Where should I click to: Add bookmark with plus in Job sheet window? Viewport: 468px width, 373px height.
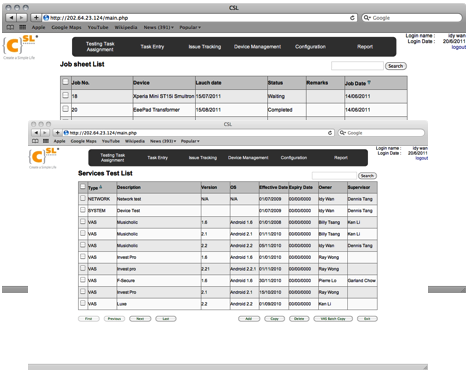coord(36,18)
